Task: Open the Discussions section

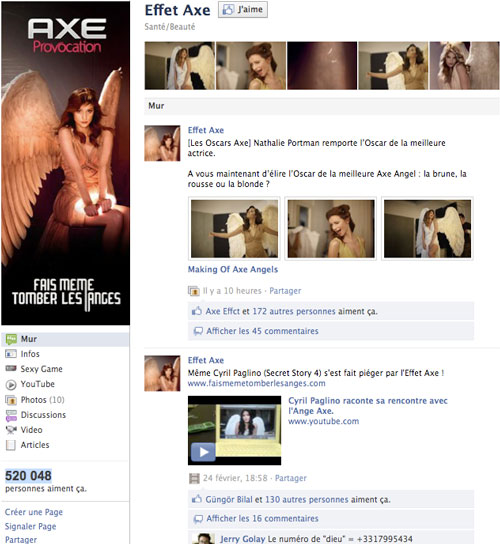Action: coord(43,415)
